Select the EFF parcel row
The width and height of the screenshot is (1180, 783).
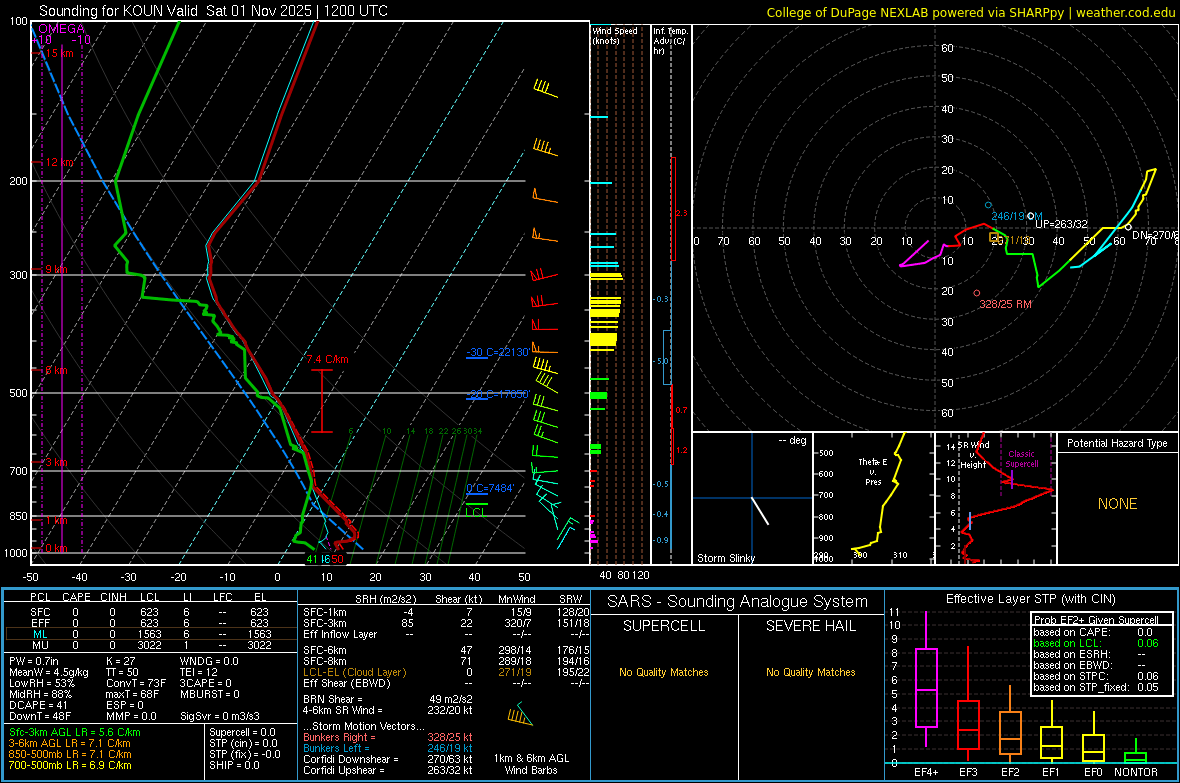point(150,623)
